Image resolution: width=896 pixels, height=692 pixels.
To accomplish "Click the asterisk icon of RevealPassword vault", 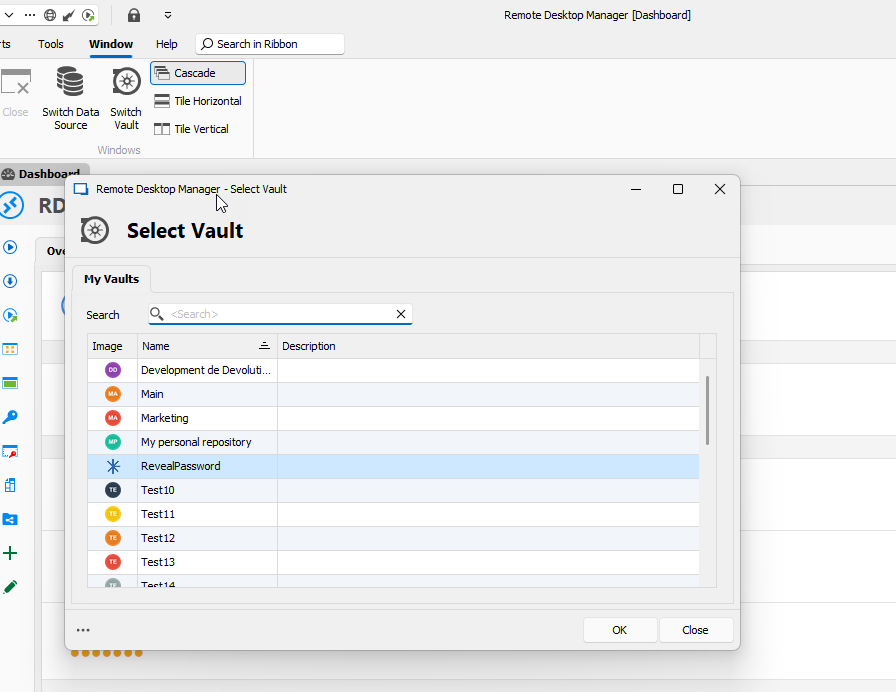I will pyautogui.click(x=113, y=466).
